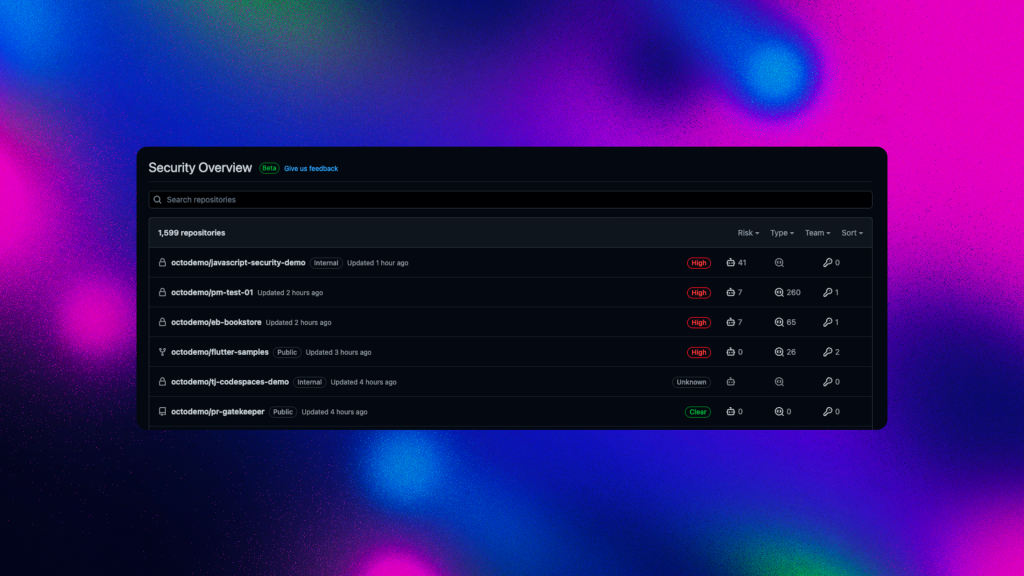Click secret scanning key icon in eb-bookstore row
The image size is (1024, 576).
[827, 322]
